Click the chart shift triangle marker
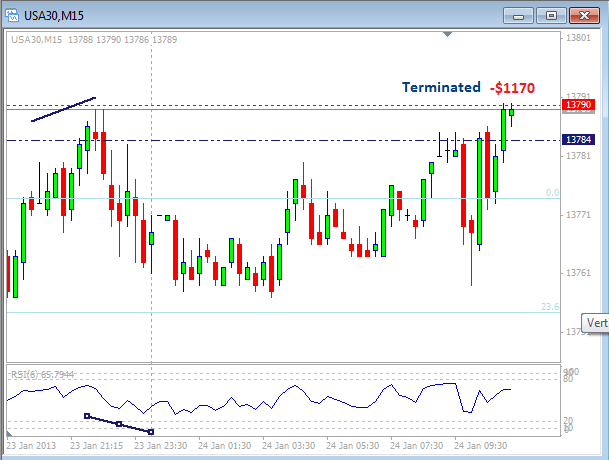 coord(447,35)
